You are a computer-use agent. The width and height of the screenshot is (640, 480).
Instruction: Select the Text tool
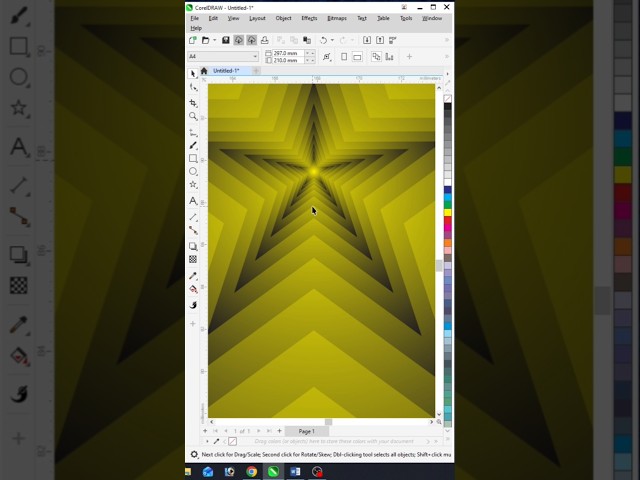193,201
